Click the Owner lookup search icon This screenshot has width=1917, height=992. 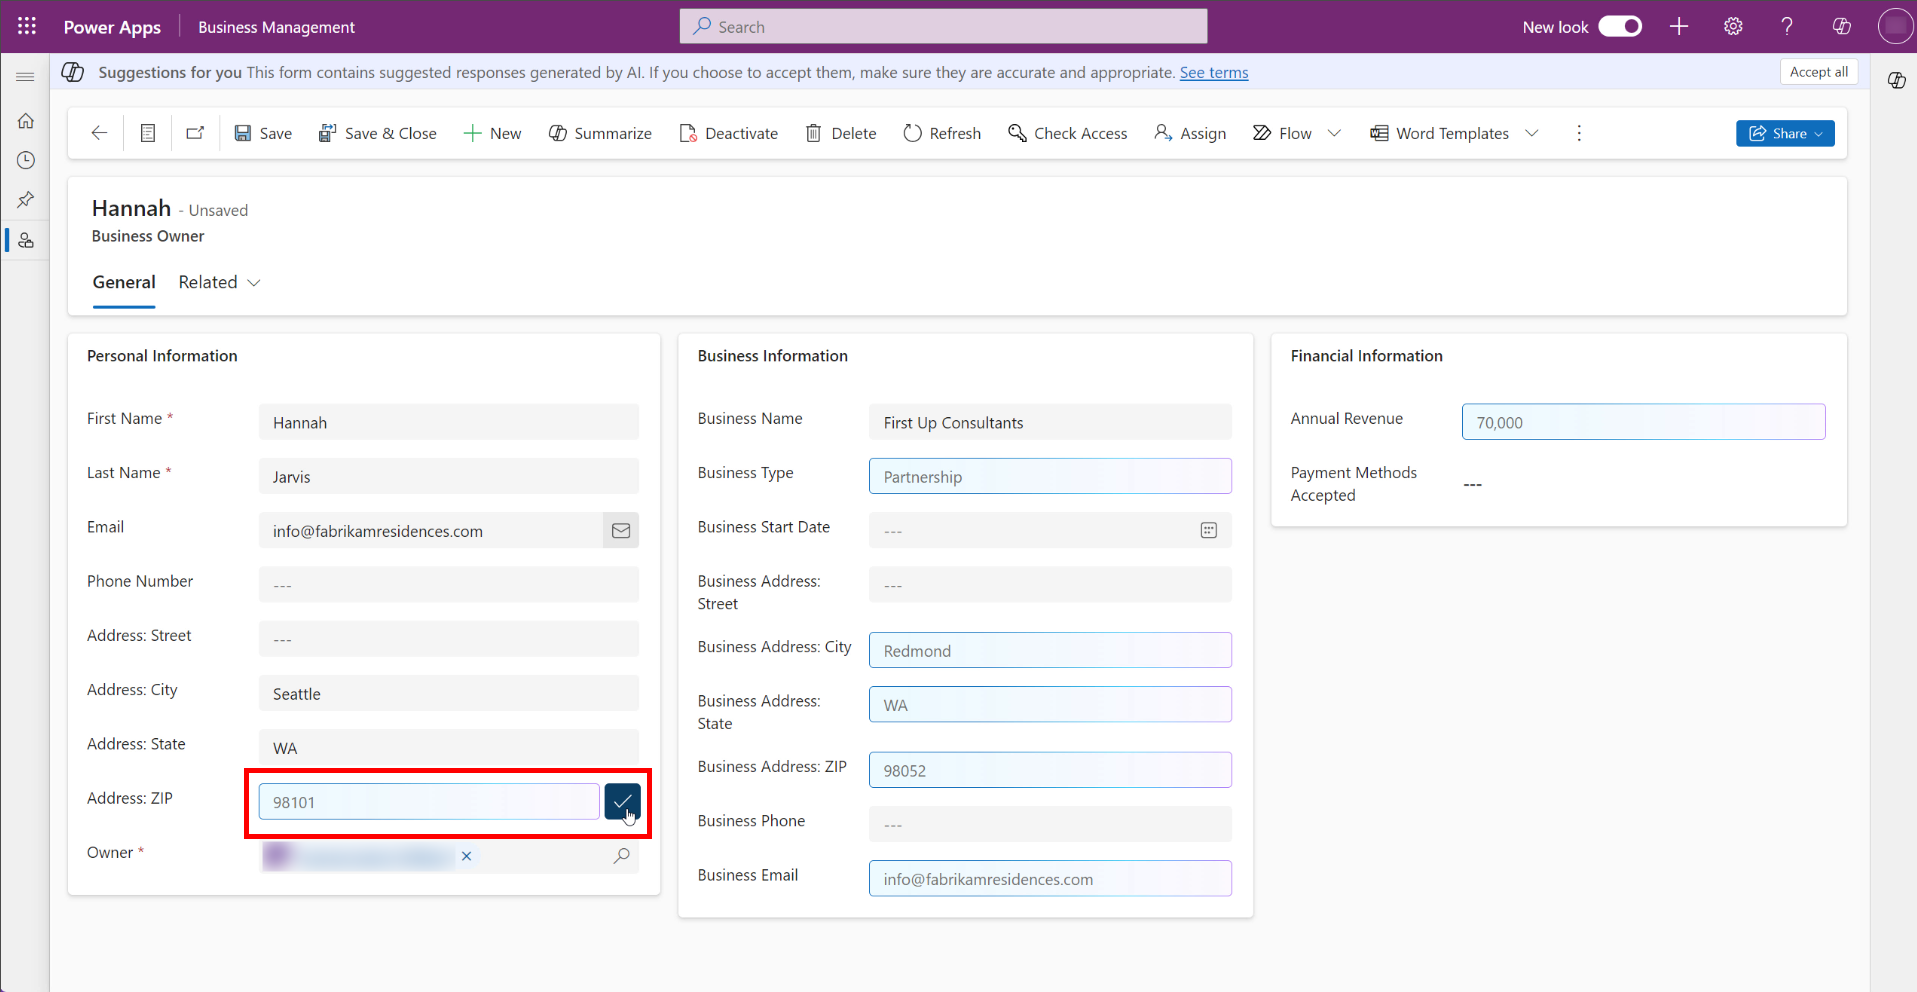click(622, 856)
